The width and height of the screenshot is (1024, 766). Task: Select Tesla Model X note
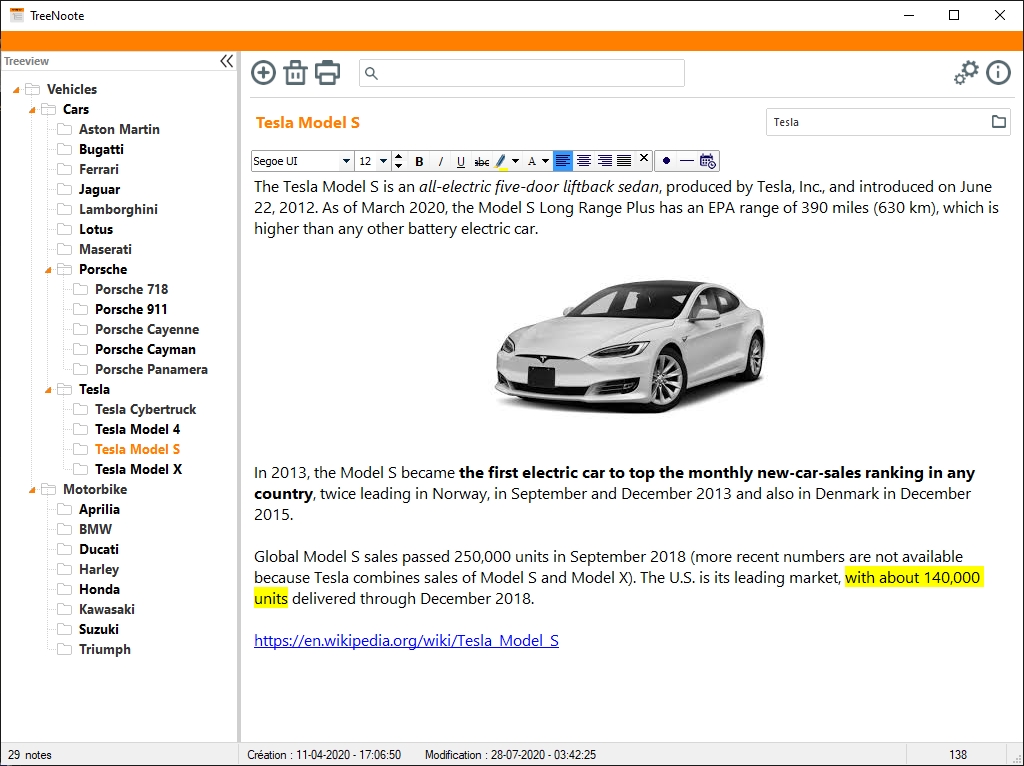pyautogui.click(x=138, y=470)
